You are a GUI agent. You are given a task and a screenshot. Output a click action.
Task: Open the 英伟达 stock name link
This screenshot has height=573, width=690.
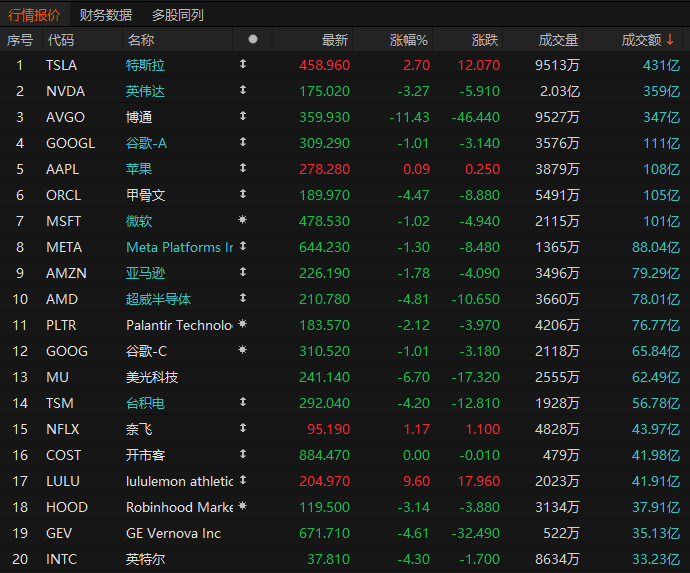[145, 91]
